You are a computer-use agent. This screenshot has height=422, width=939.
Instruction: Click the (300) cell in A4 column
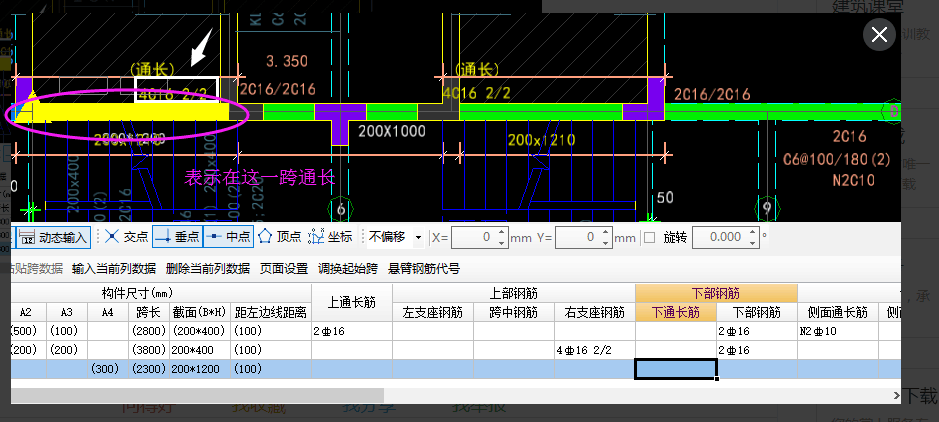pos(108,369)
